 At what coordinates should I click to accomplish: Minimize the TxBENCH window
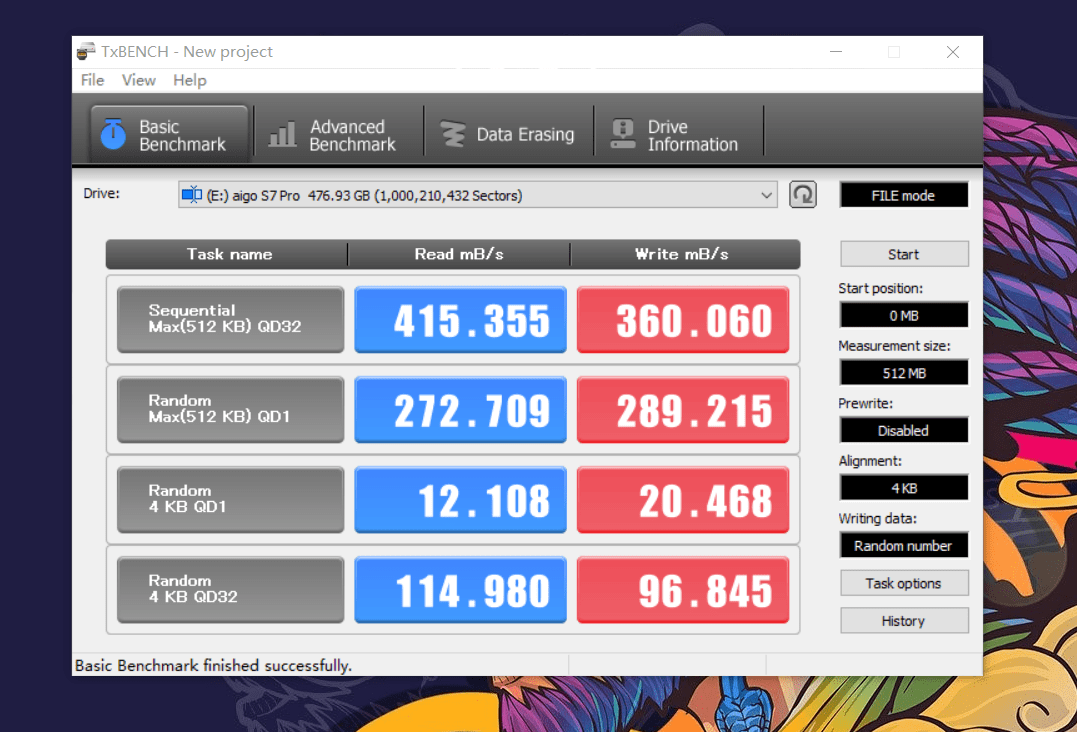coord(836,52)
